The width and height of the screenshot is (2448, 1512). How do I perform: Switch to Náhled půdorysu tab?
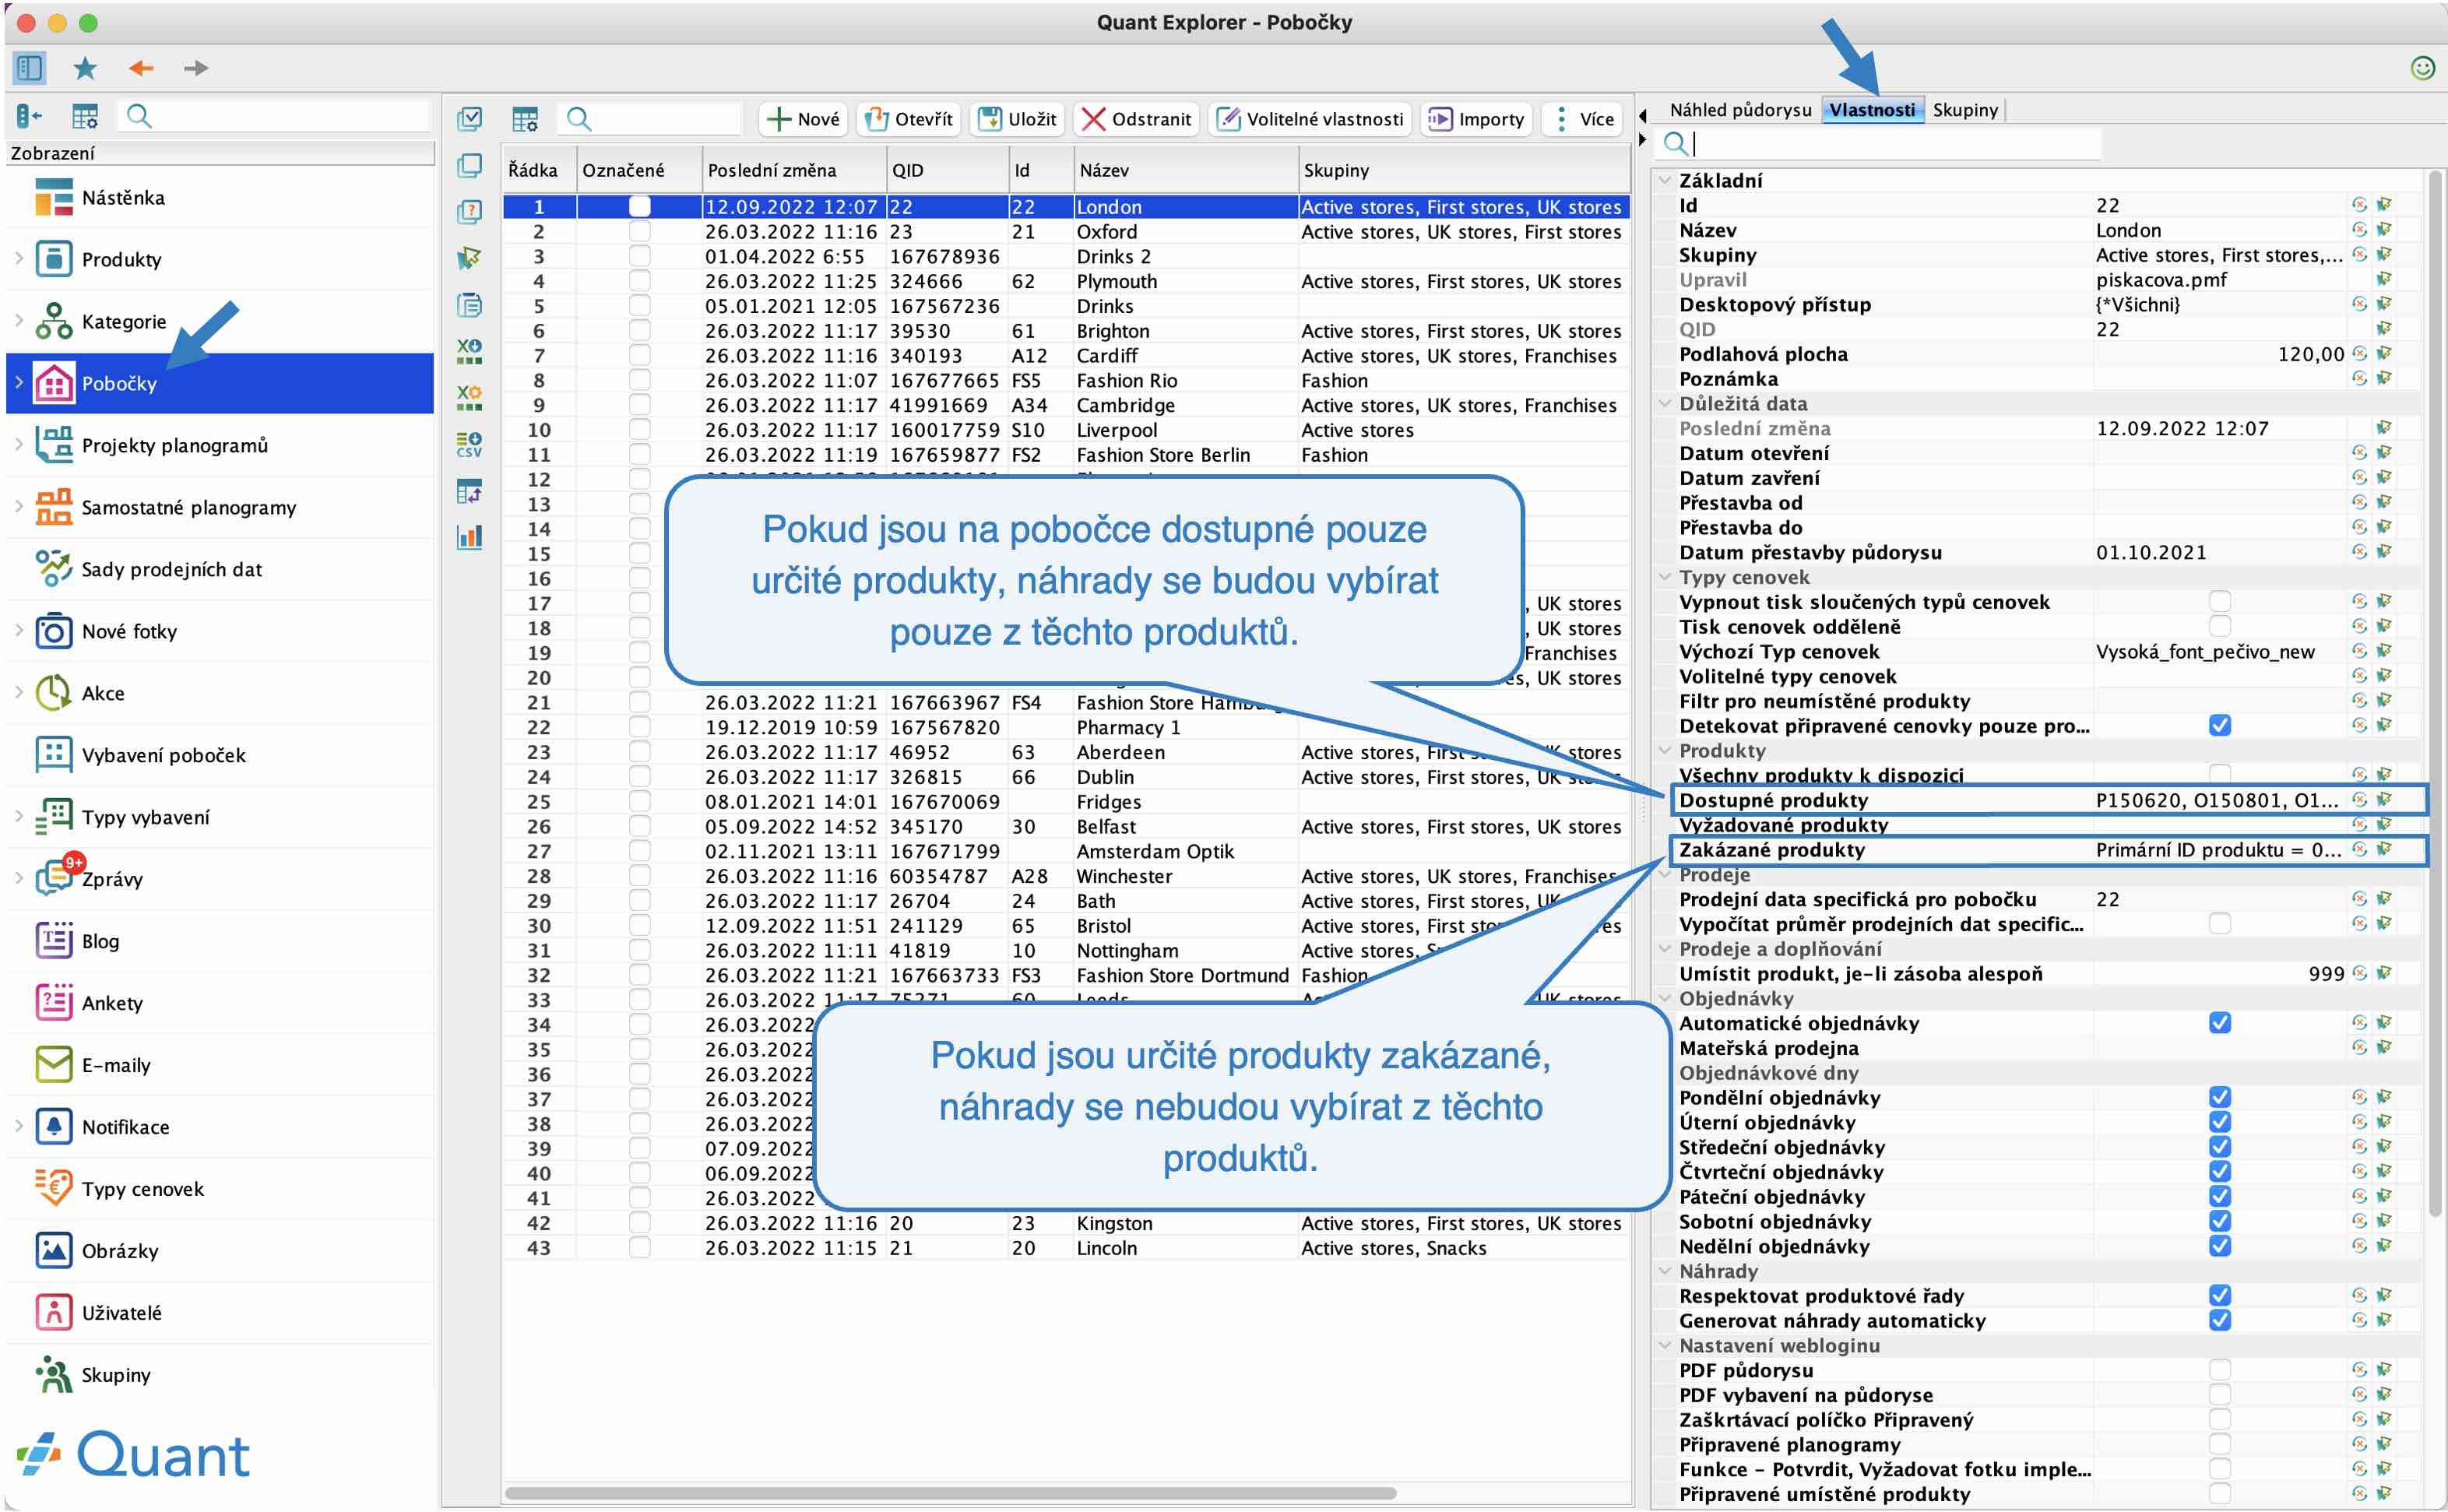(x=1740, y=110)
